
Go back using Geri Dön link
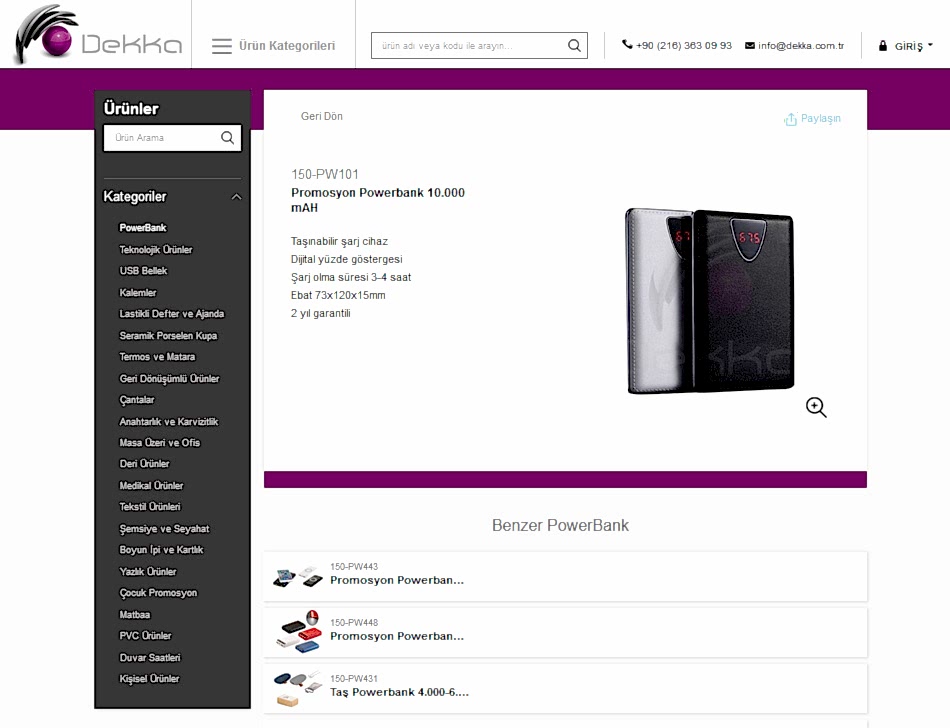[321, 117]
